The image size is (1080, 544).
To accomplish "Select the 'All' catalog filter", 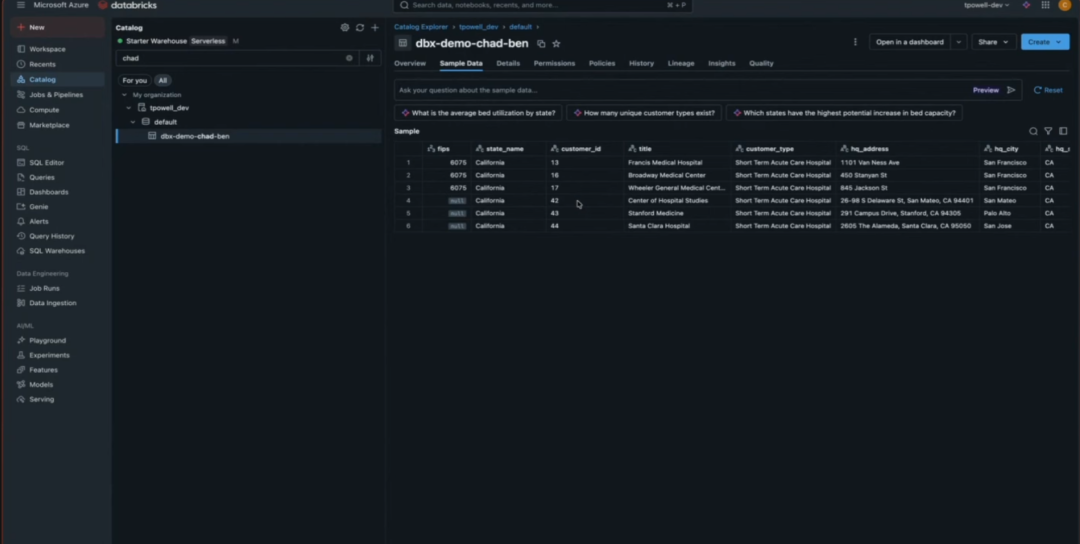I will point(163,81).
